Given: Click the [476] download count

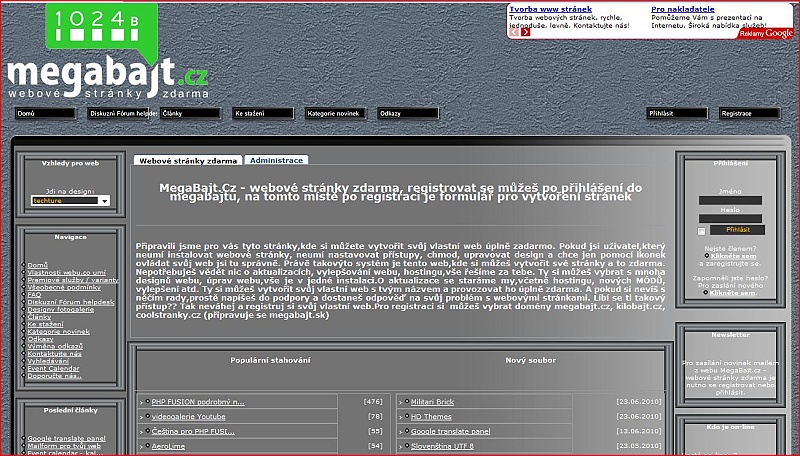Looking at the screenshot, I should click(x=373, y=402).
